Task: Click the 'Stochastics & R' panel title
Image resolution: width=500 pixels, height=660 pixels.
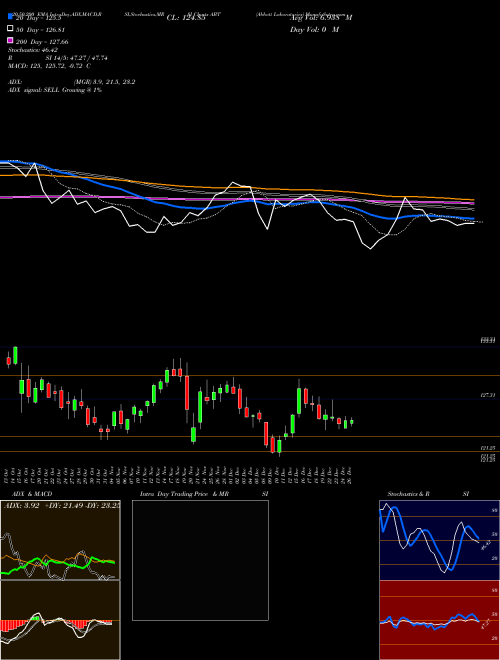Action: [x=409, y=494]
